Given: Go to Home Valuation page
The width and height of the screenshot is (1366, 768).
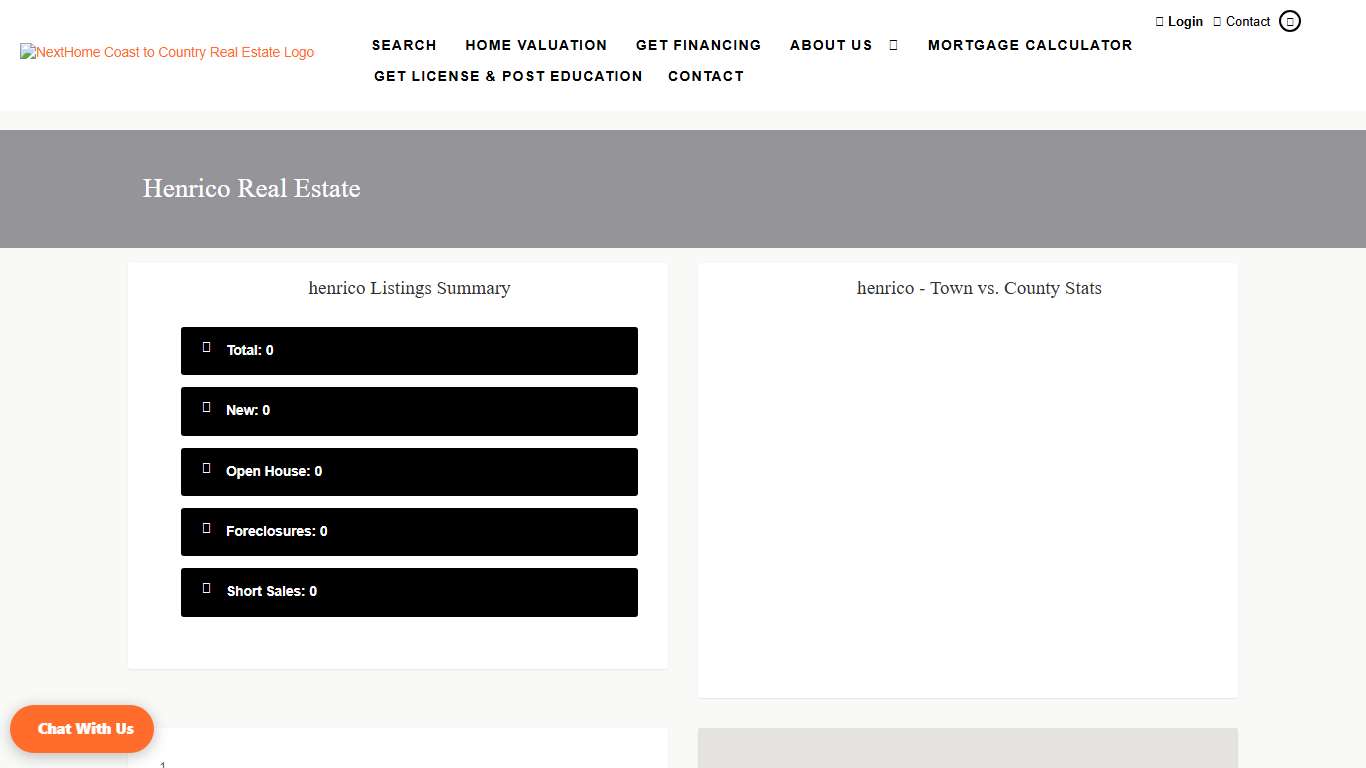Looking at the screenshot, I should pos(536,45).
